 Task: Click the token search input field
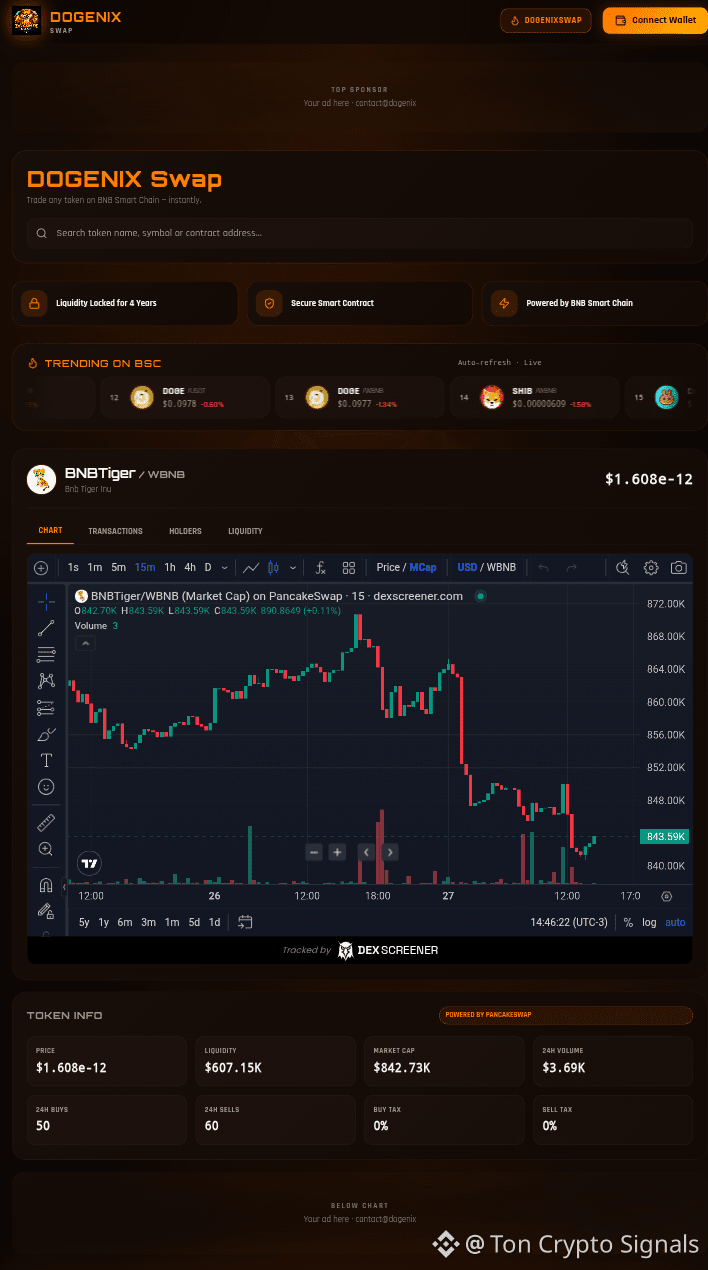point(360,233)
